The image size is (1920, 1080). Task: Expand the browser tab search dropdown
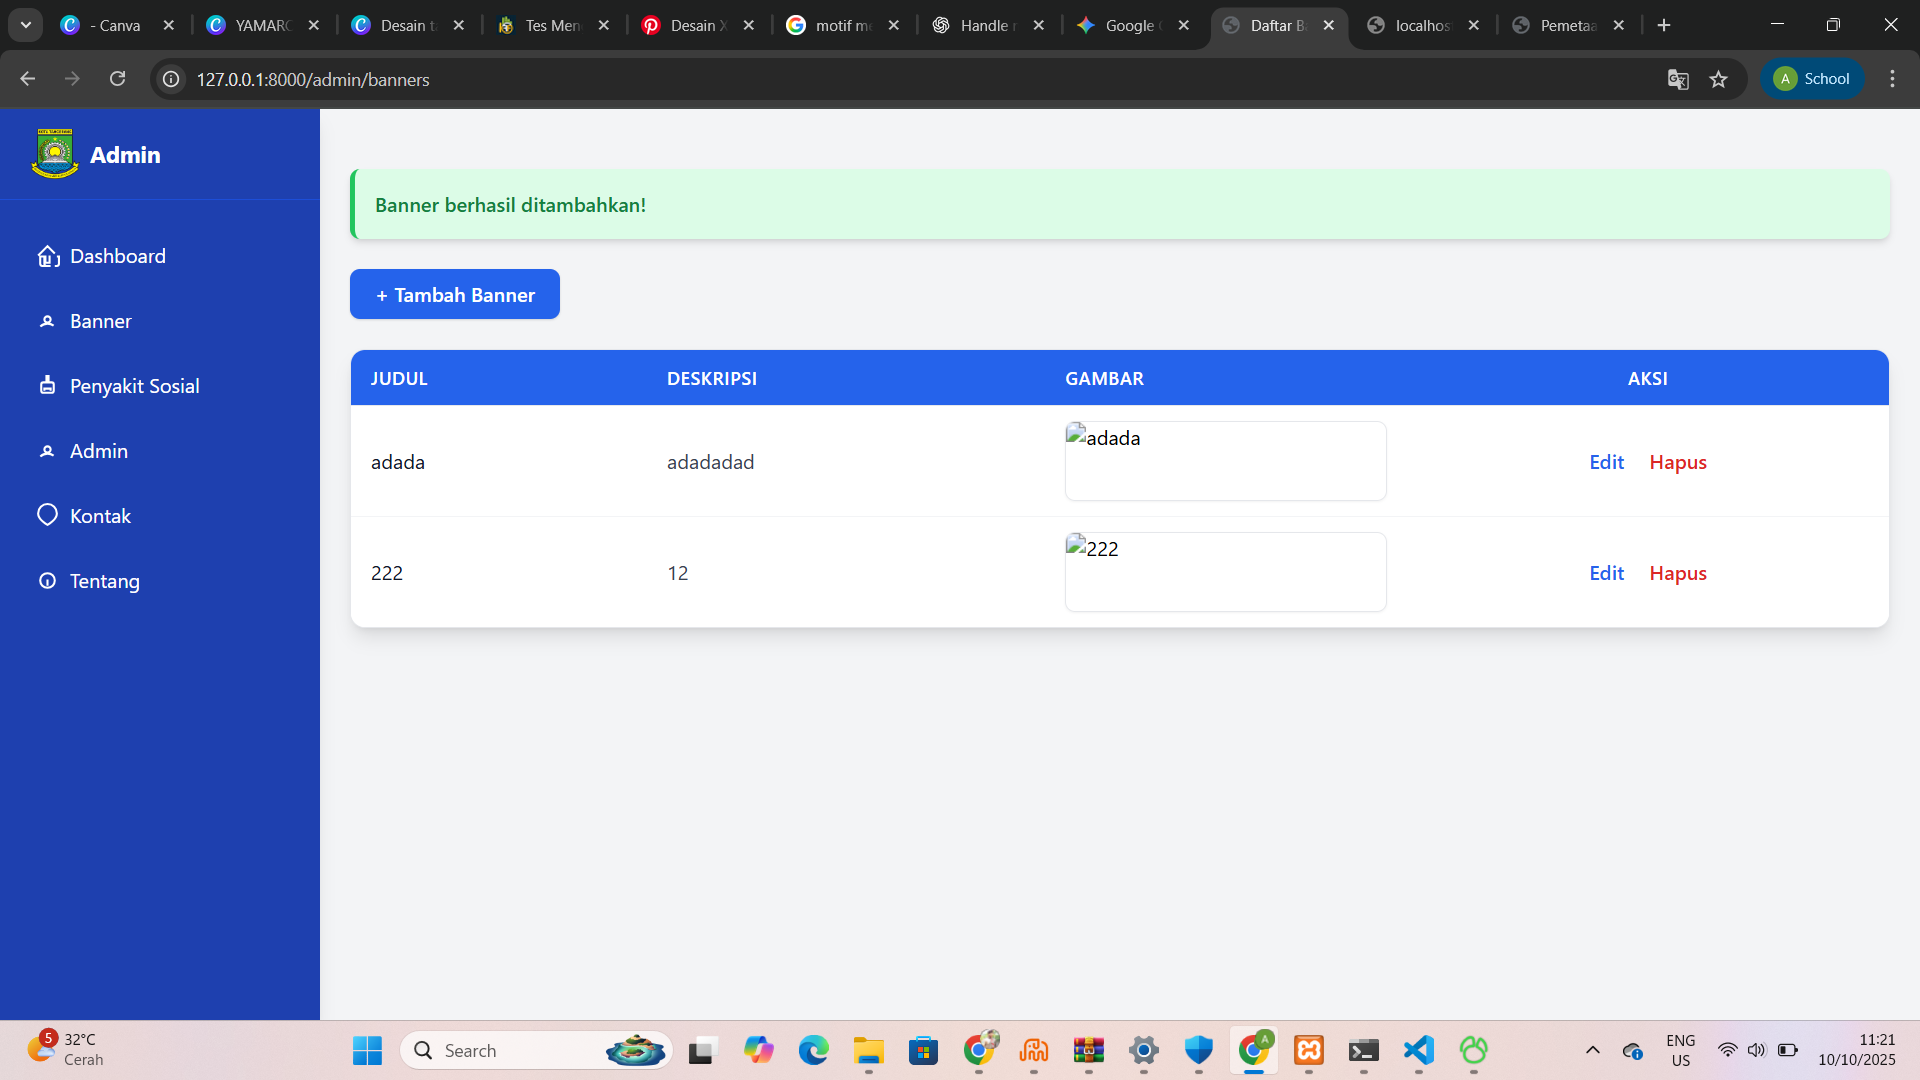point(26,25)
